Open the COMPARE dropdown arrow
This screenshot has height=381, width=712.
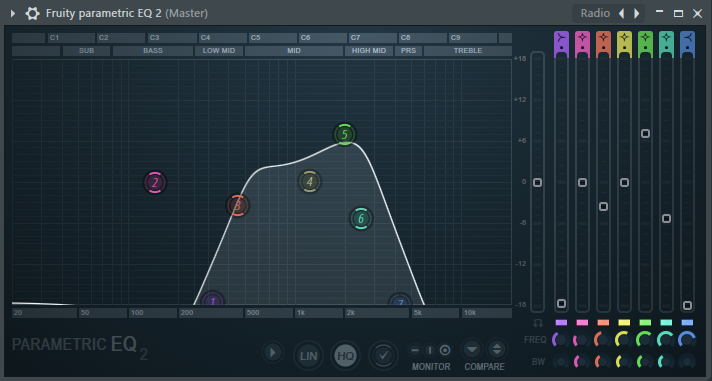(x=472, y=350)
